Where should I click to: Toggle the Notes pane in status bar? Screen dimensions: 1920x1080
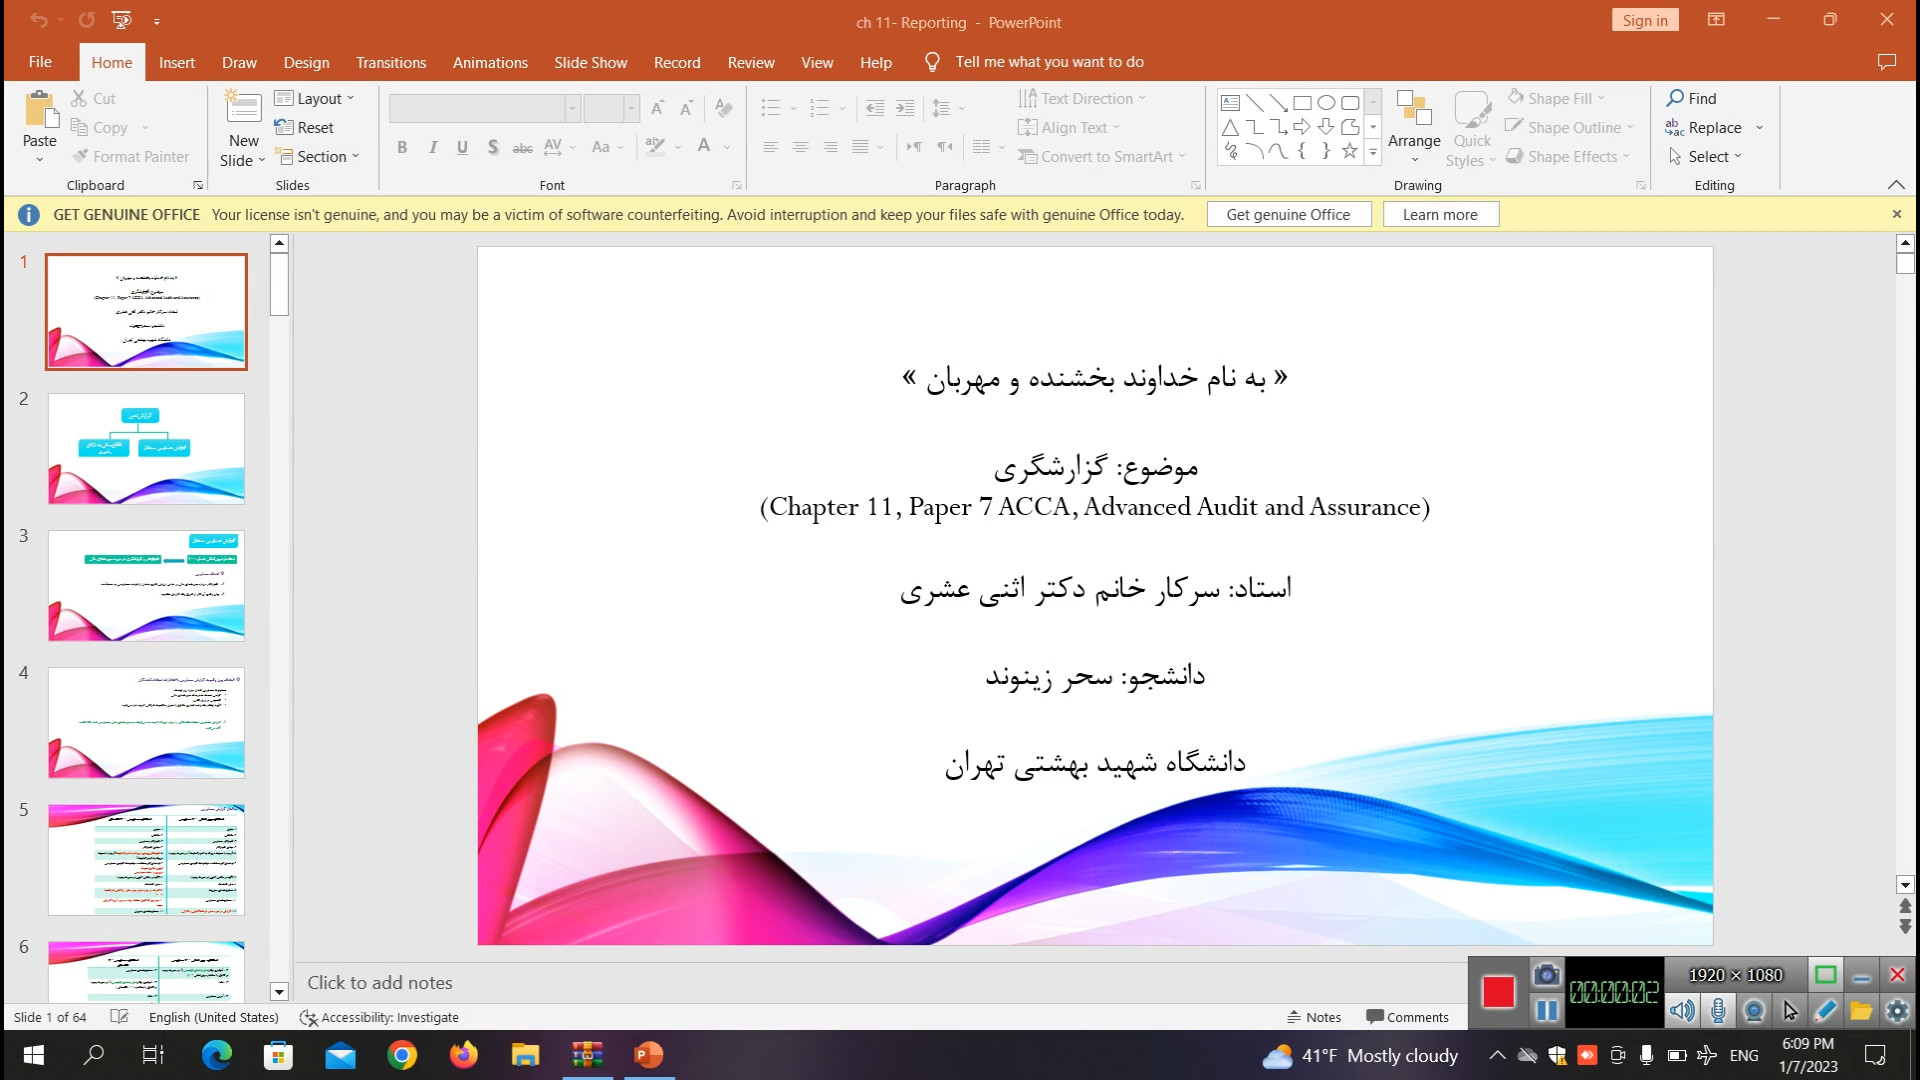tap(1314, 1017)
